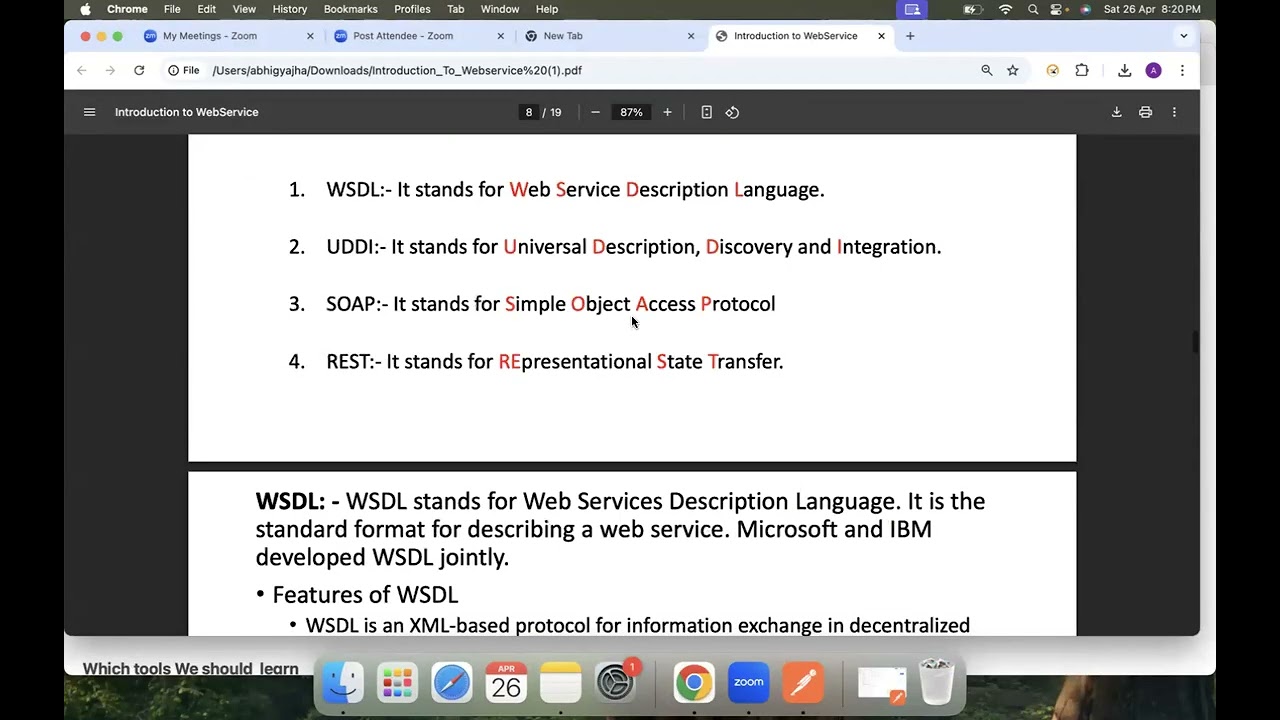Open Control Center in menu bar
This screenshot has height=720, width=1280.
tap(1057, 9)
